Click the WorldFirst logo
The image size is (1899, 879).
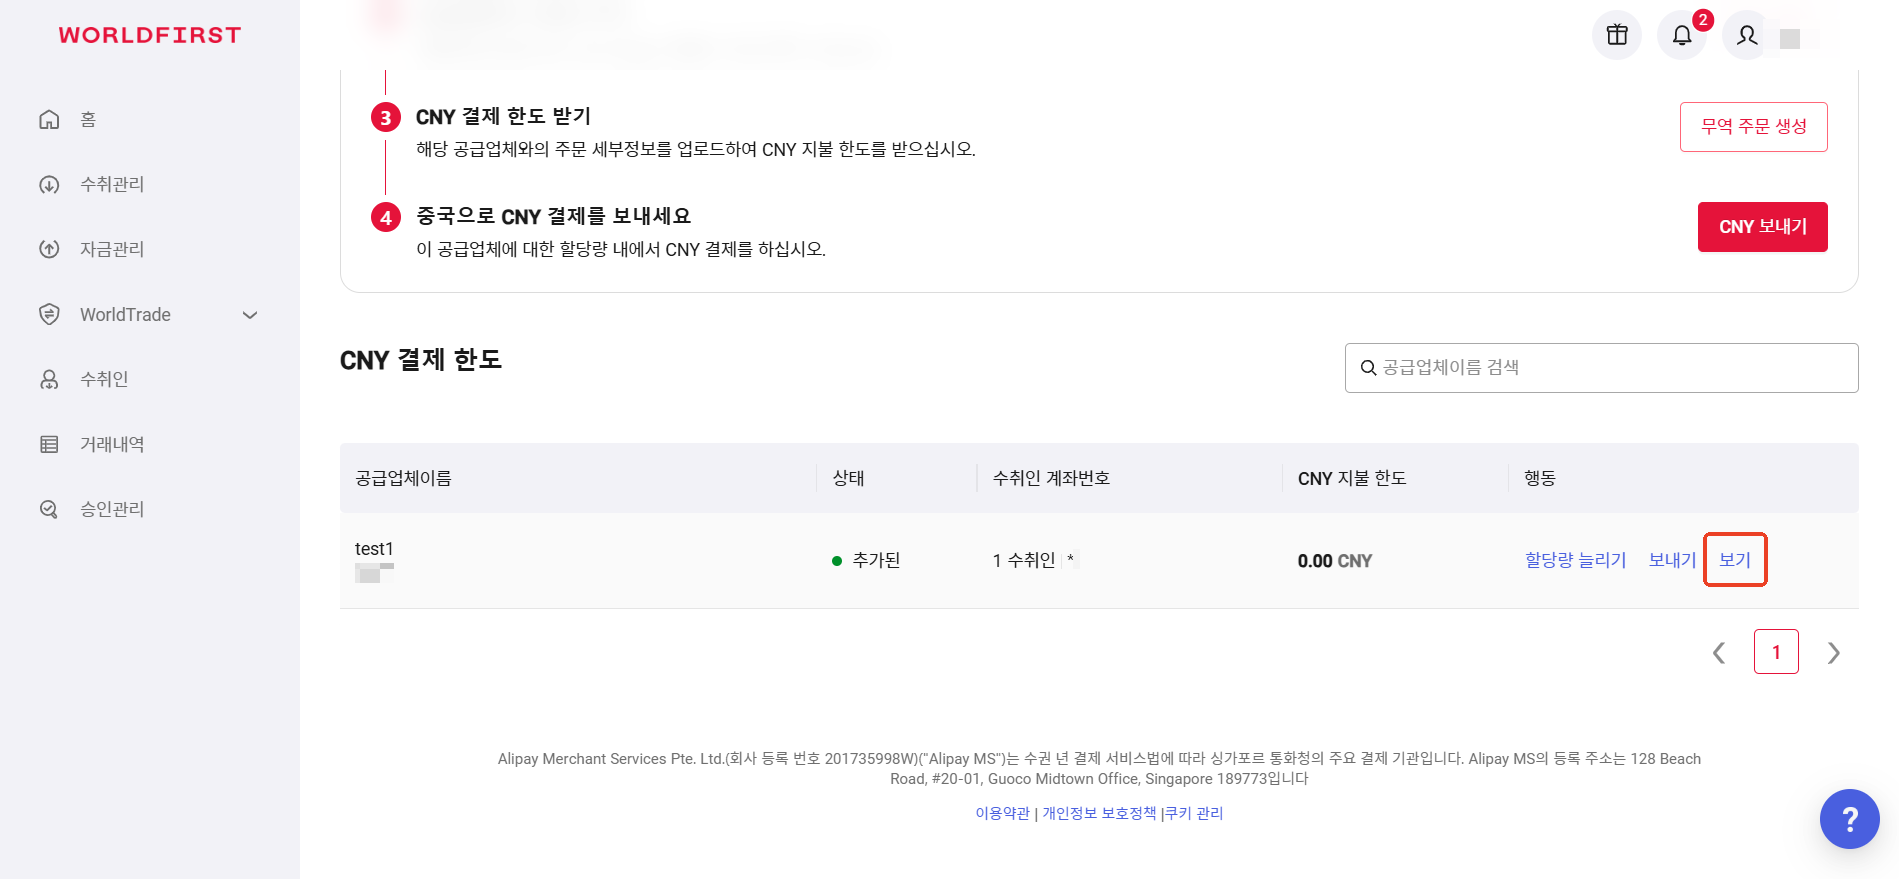click(x=150, y=35)
